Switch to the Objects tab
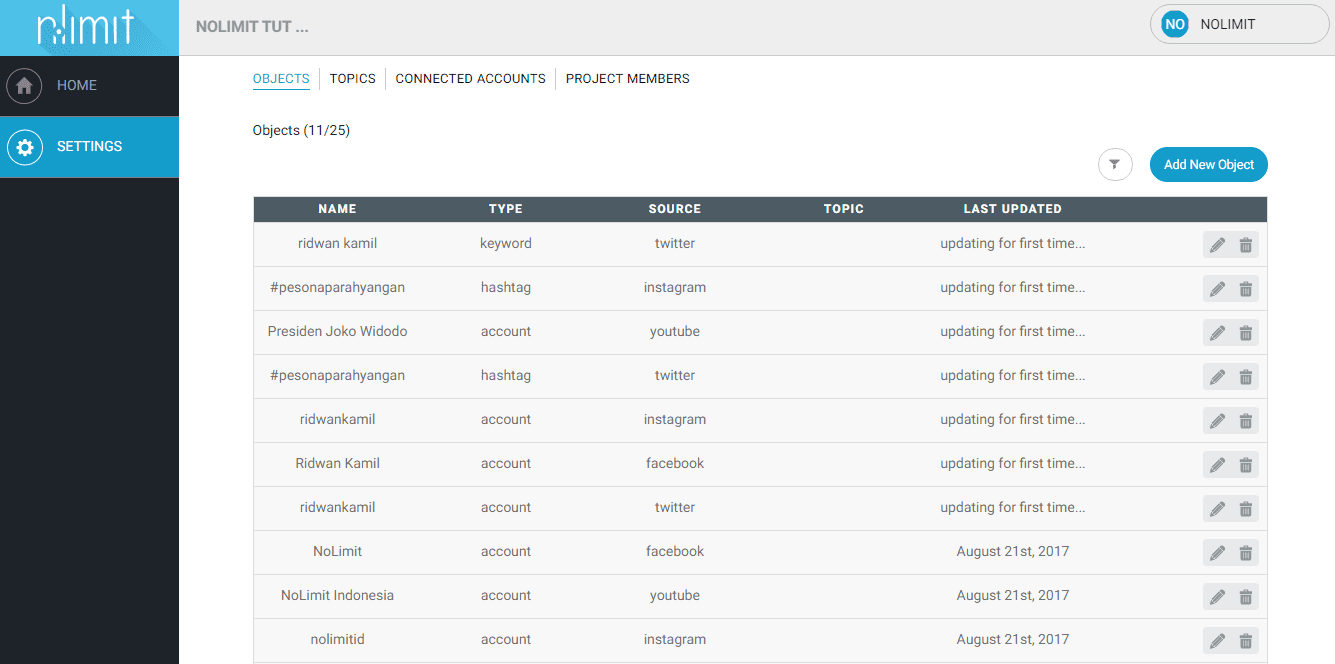The width and height of the screenshot is (1335, 664). 281,79
